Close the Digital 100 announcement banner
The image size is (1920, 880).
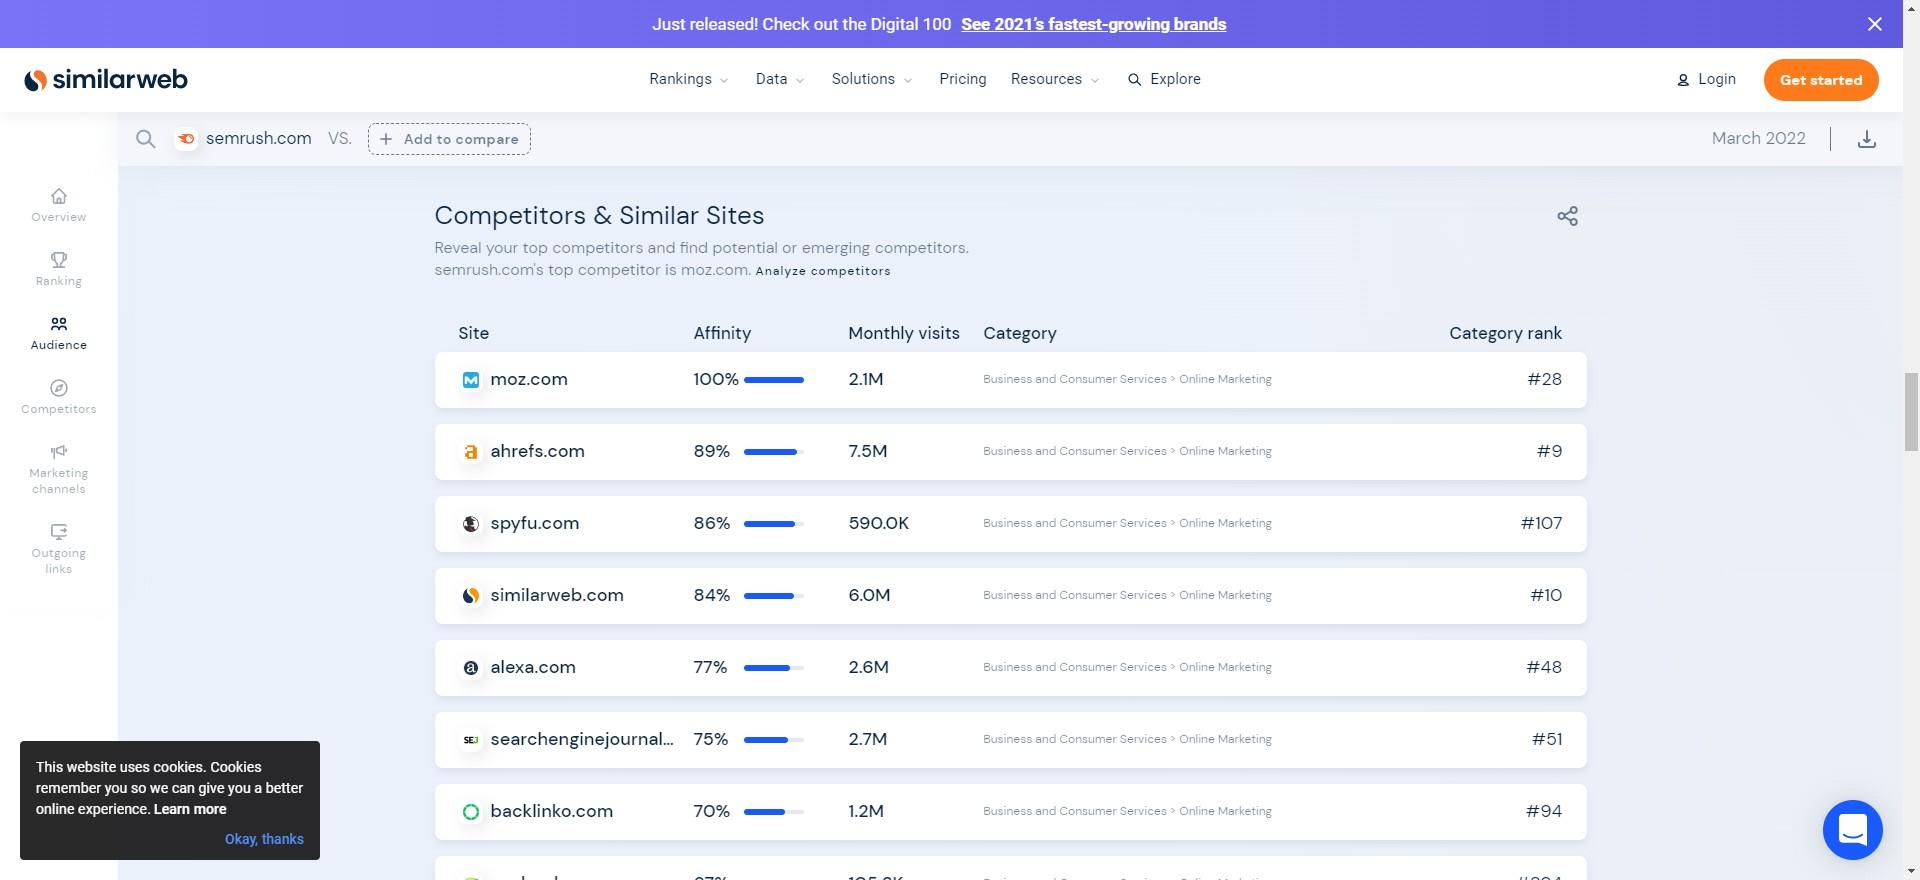pyautogui.click(x=1875, y=24)
